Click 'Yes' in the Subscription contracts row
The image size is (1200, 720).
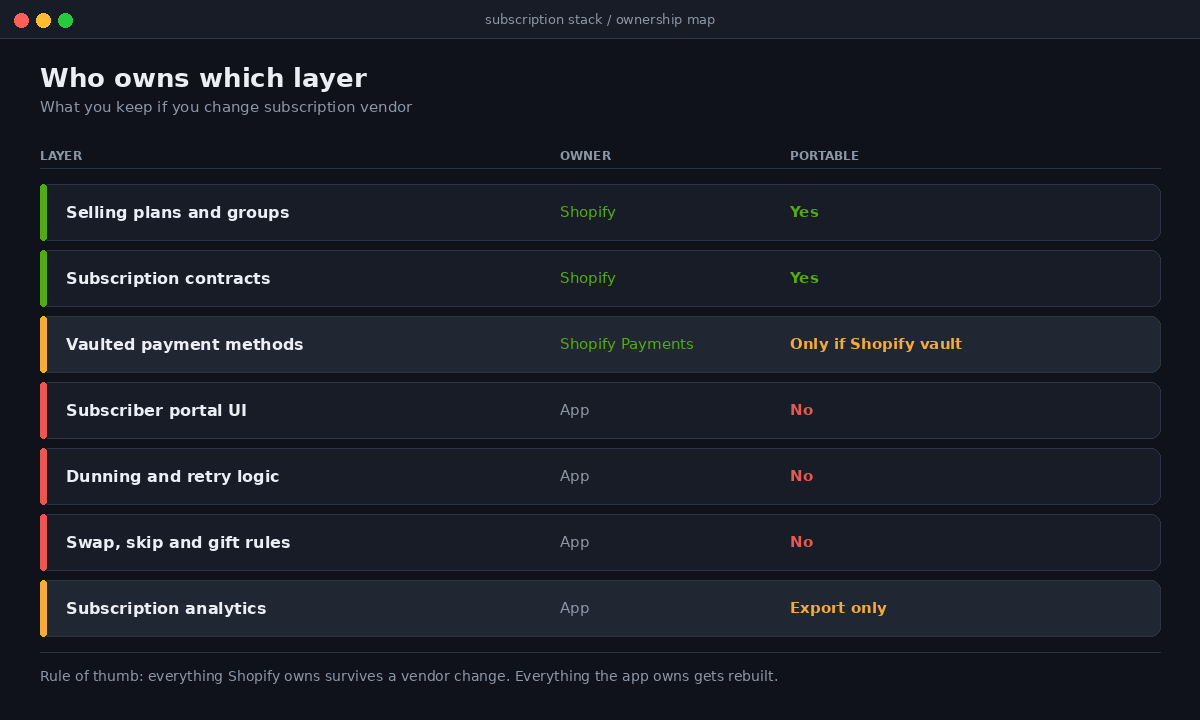(x=804, y=278)
